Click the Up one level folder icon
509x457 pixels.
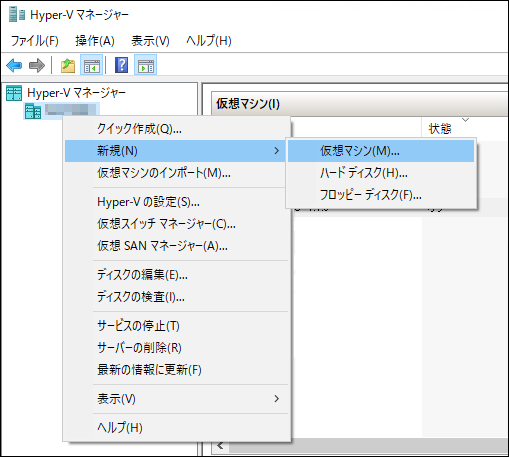(x=68, y=65)
